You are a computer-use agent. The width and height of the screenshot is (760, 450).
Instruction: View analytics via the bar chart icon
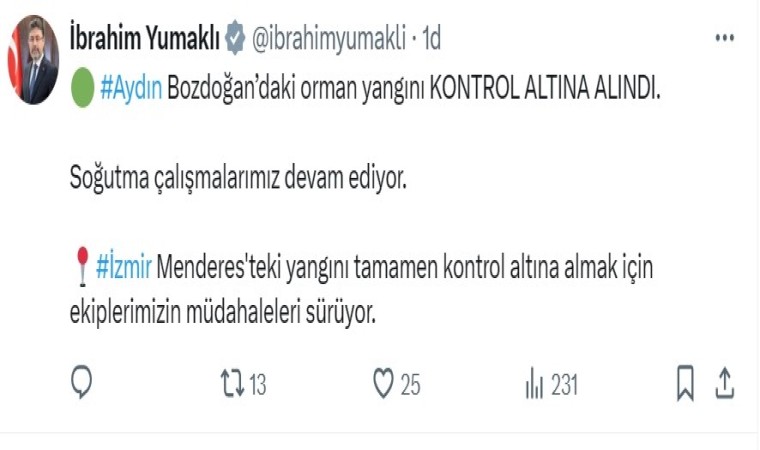click(x=534, y=383)
